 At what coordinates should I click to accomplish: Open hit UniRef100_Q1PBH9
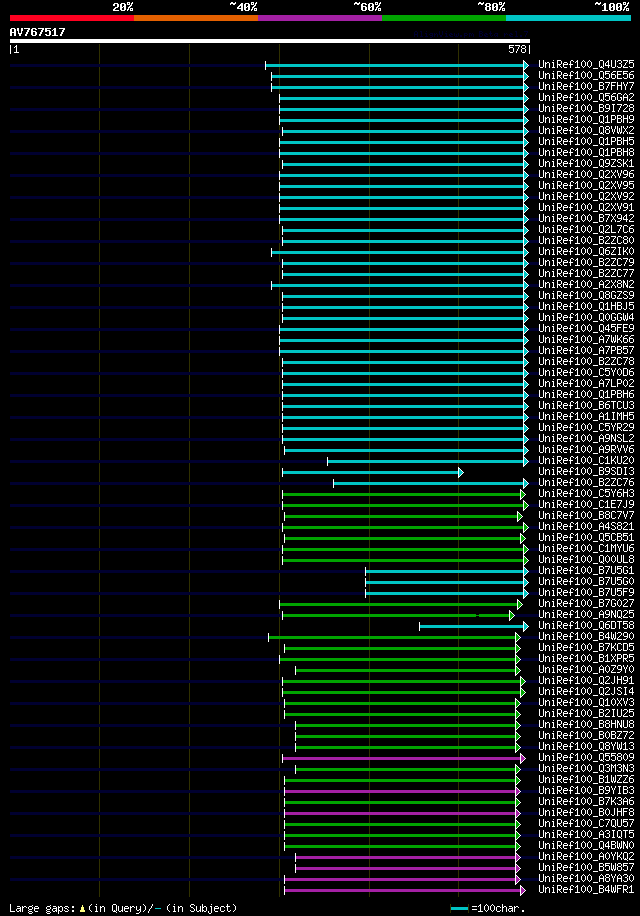(586, 119)
